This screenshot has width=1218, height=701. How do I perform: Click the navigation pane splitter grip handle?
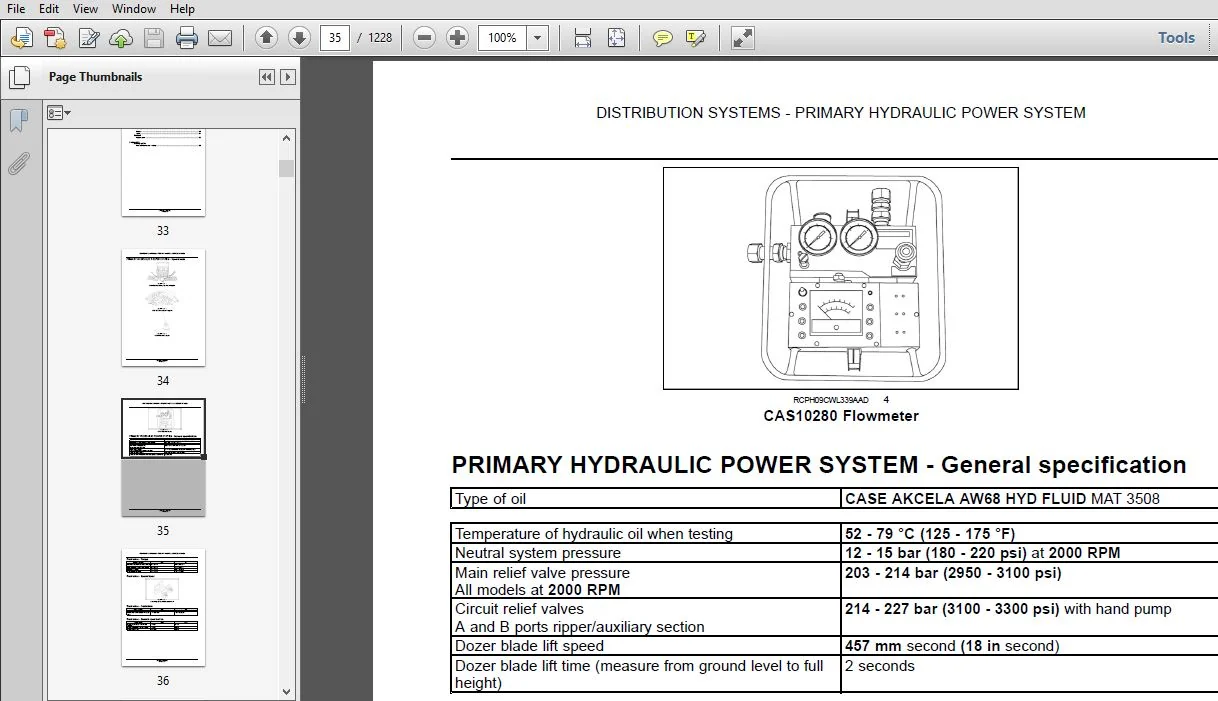(303, 380)
